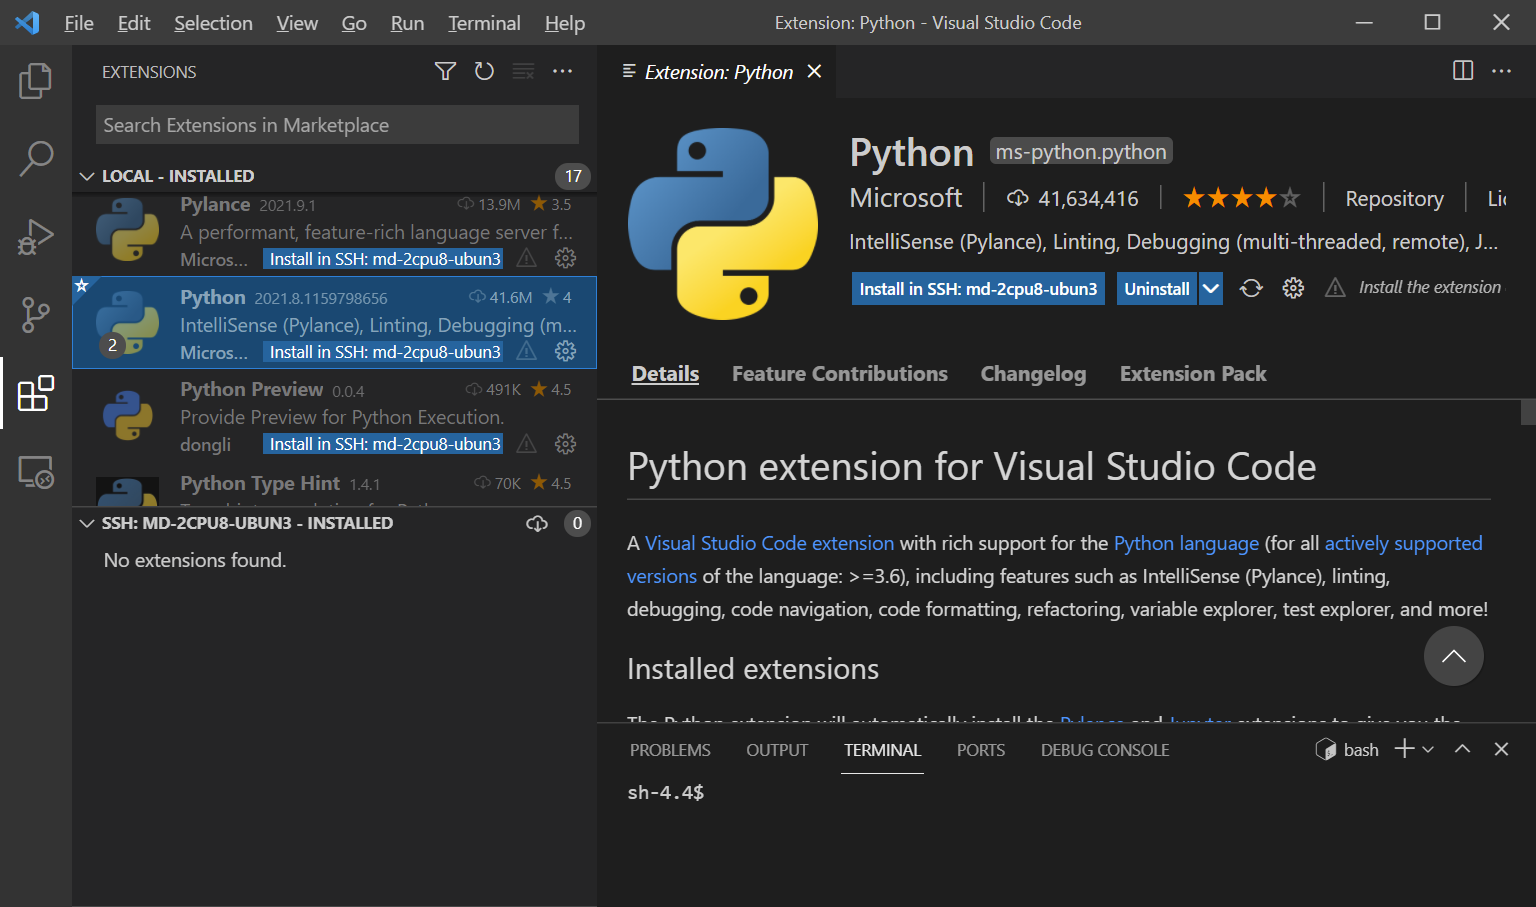1536x907 pixels.
Task: Refresh the extensions list
Action: pos(484,71)
